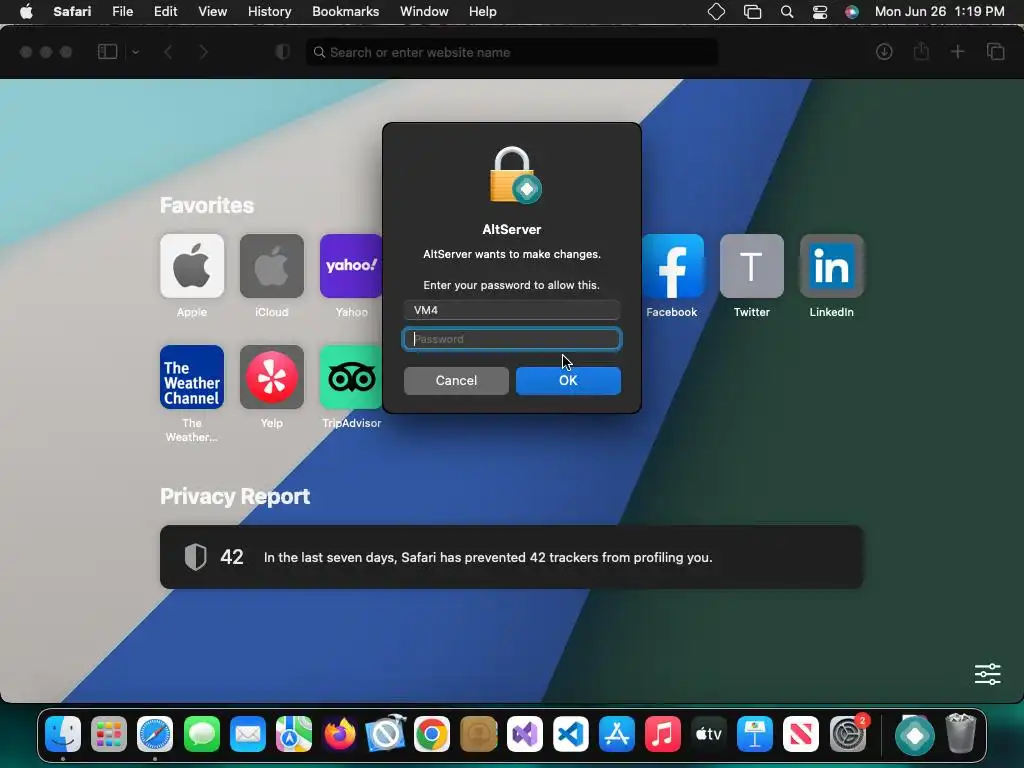The width and height of the screenshot is (1024, 768).
Task: Click Safari in the Dock
Action: pyautogui.click(x=155, y=735)
